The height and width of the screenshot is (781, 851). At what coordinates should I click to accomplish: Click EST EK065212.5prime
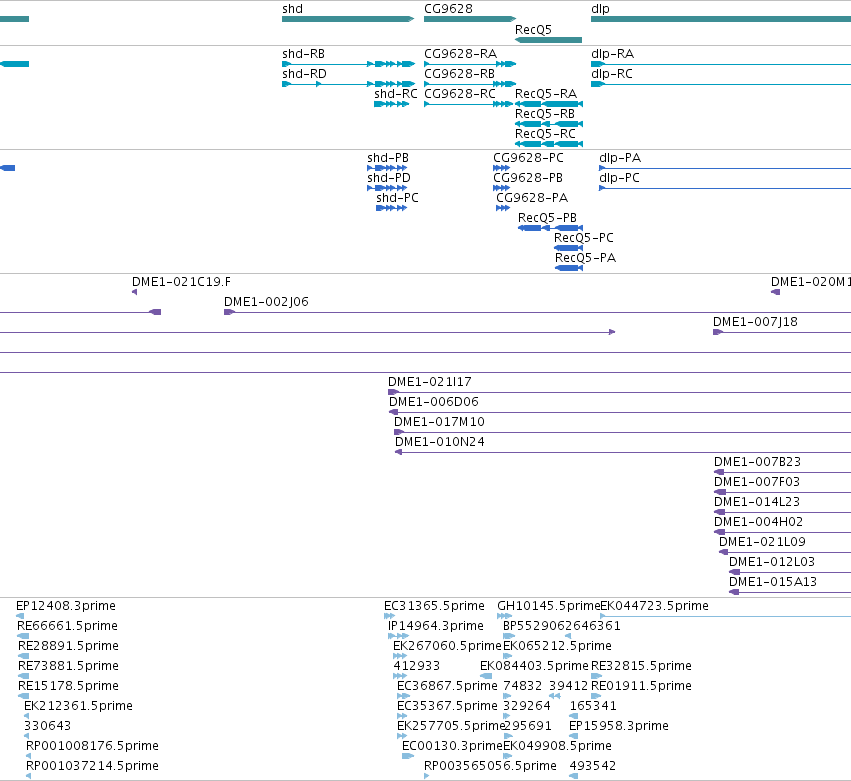point(509,656)
